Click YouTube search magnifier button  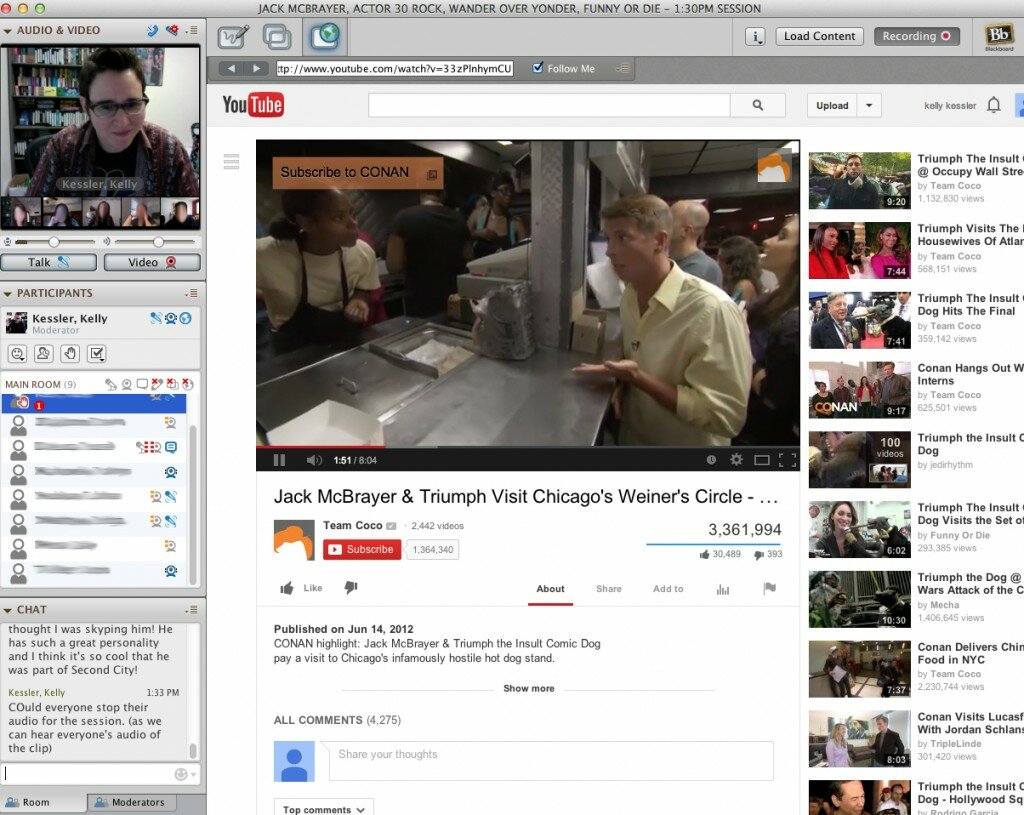tap(758, 105)
